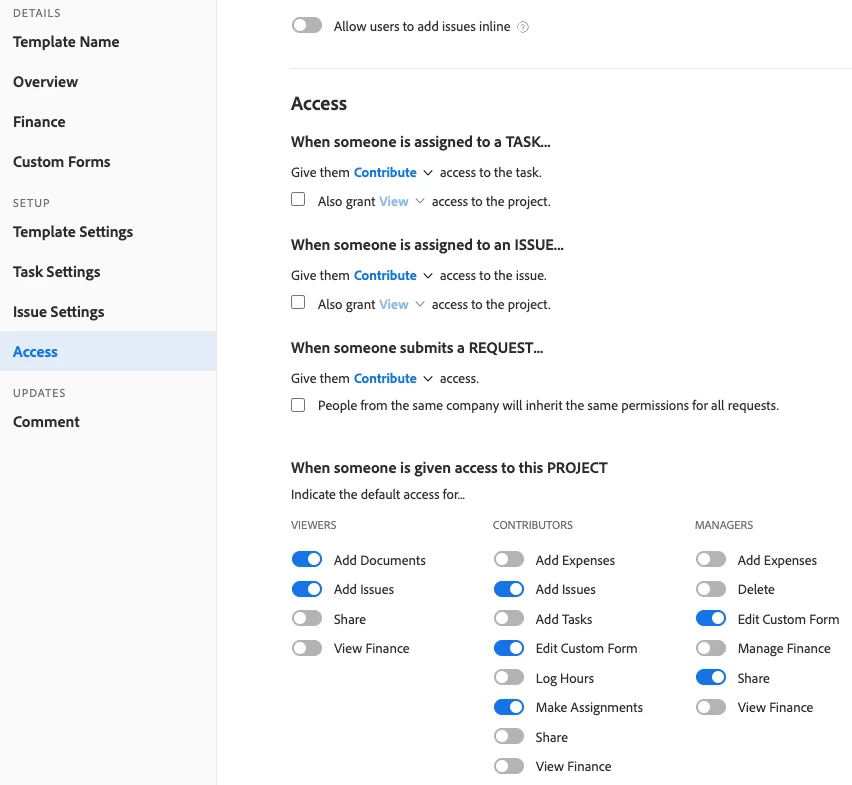Click the help icon beside inline issues
This screenshot has width=852, height=785.
(523, 27)
